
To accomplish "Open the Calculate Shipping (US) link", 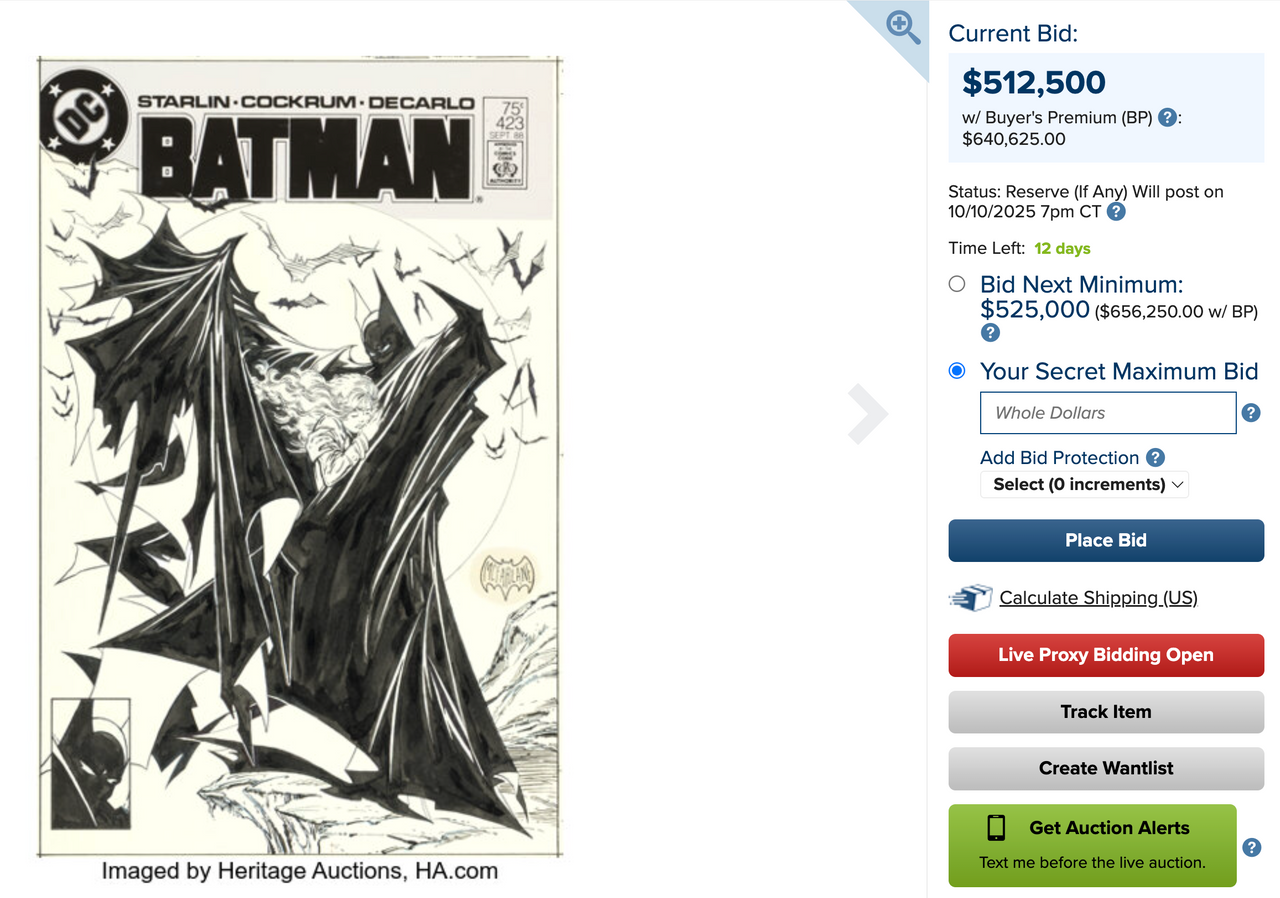I will point(1098,598).
